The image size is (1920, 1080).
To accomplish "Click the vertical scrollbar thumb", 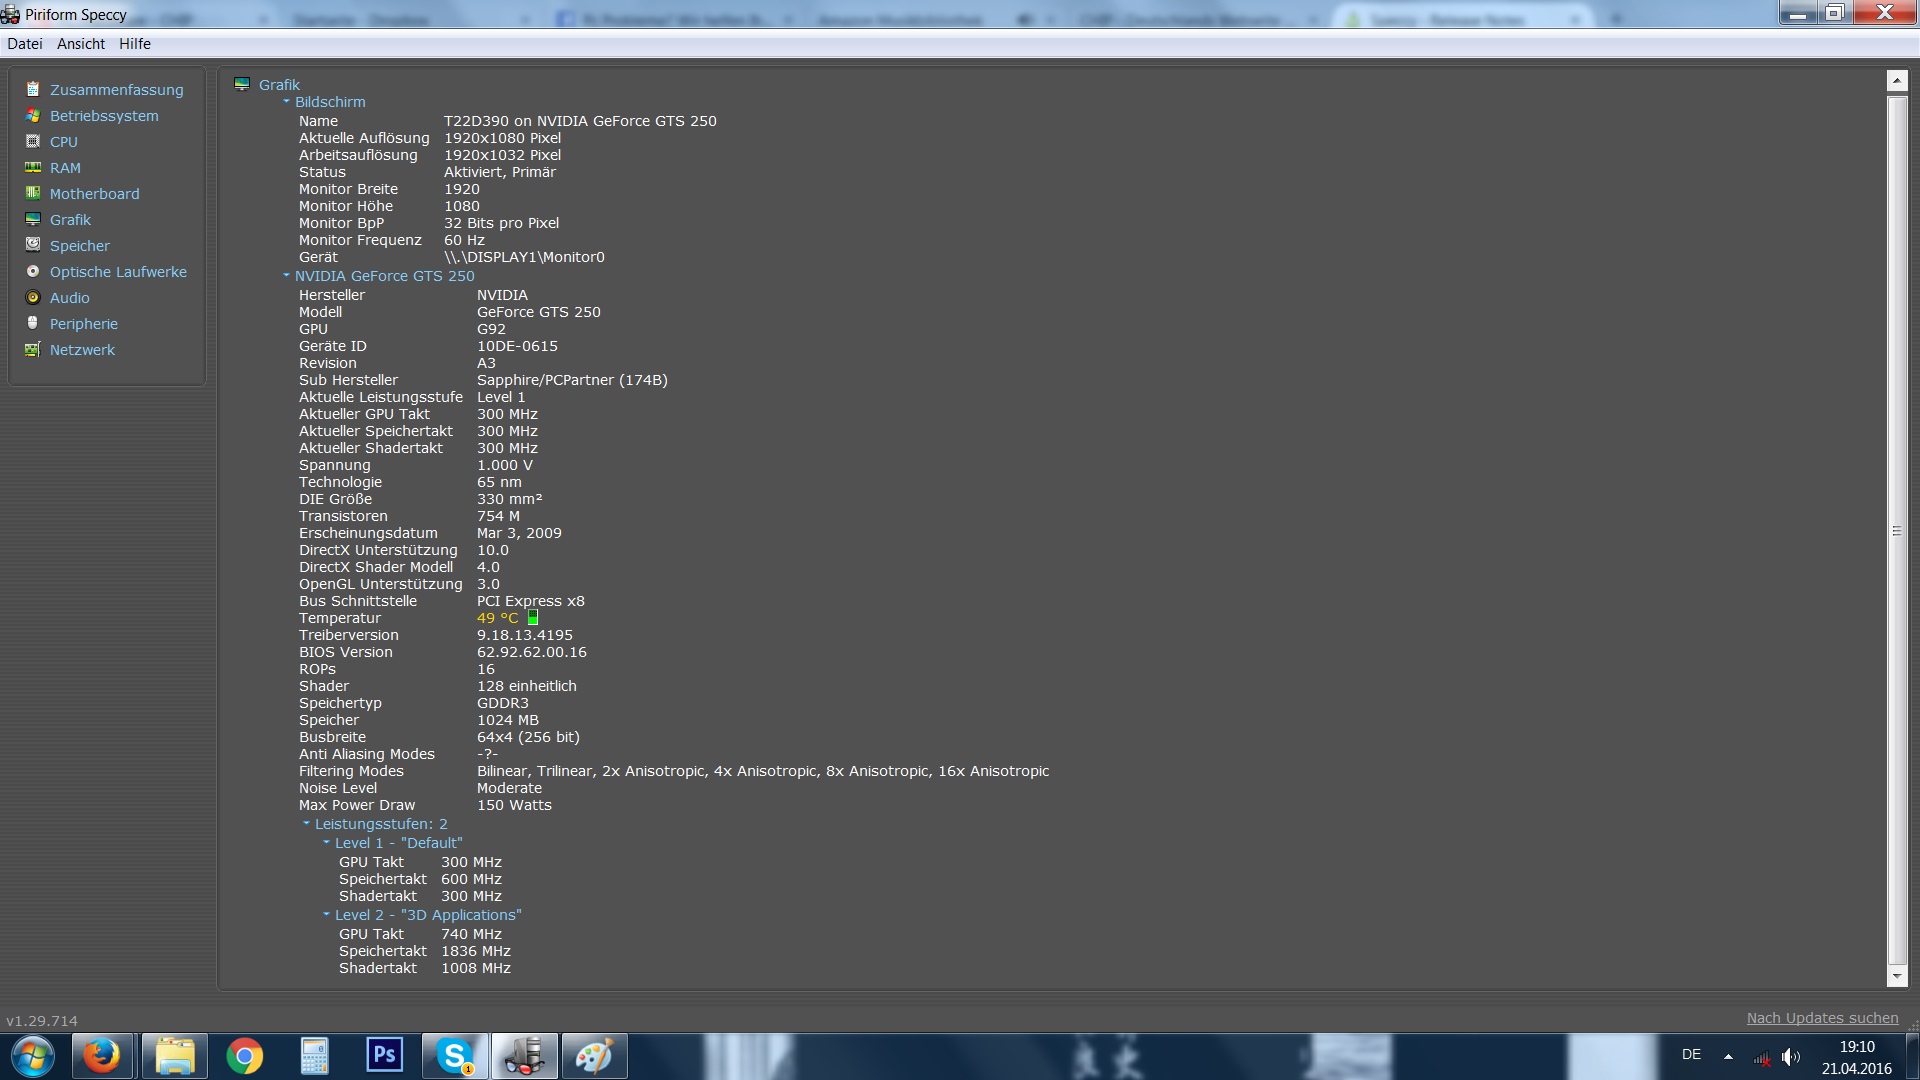I will (1897, 530).
